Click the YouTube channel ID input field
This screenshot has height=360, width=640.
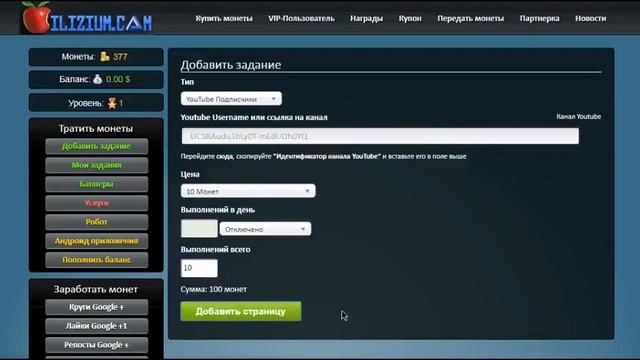[x=380, y=136]
